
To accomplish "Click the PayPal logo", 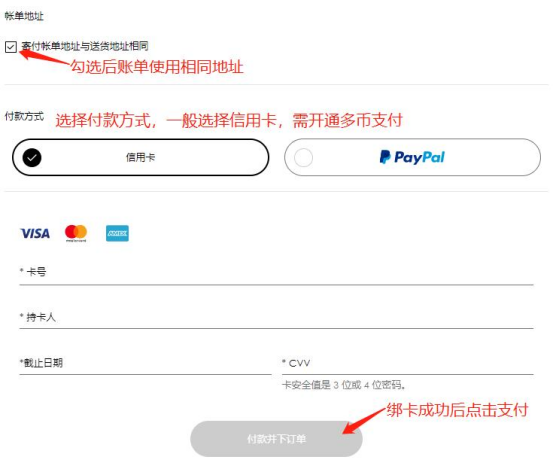I will 412,157.
